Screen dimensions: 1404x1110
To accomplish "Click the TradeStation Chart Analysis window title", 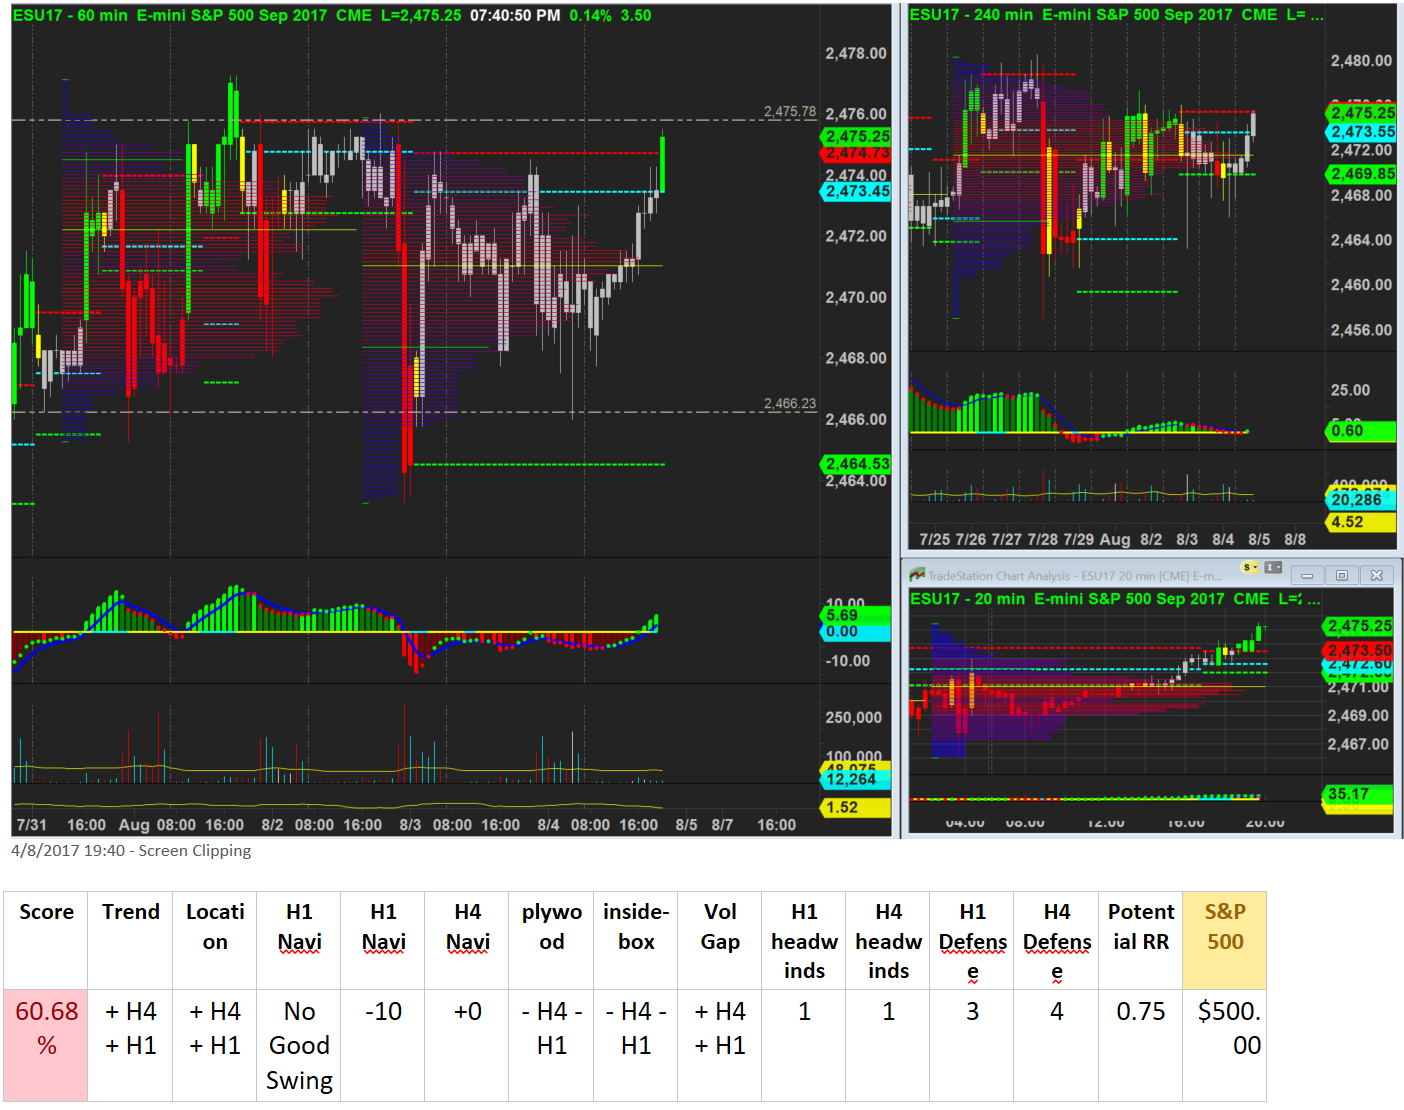I will point(1075,576).
